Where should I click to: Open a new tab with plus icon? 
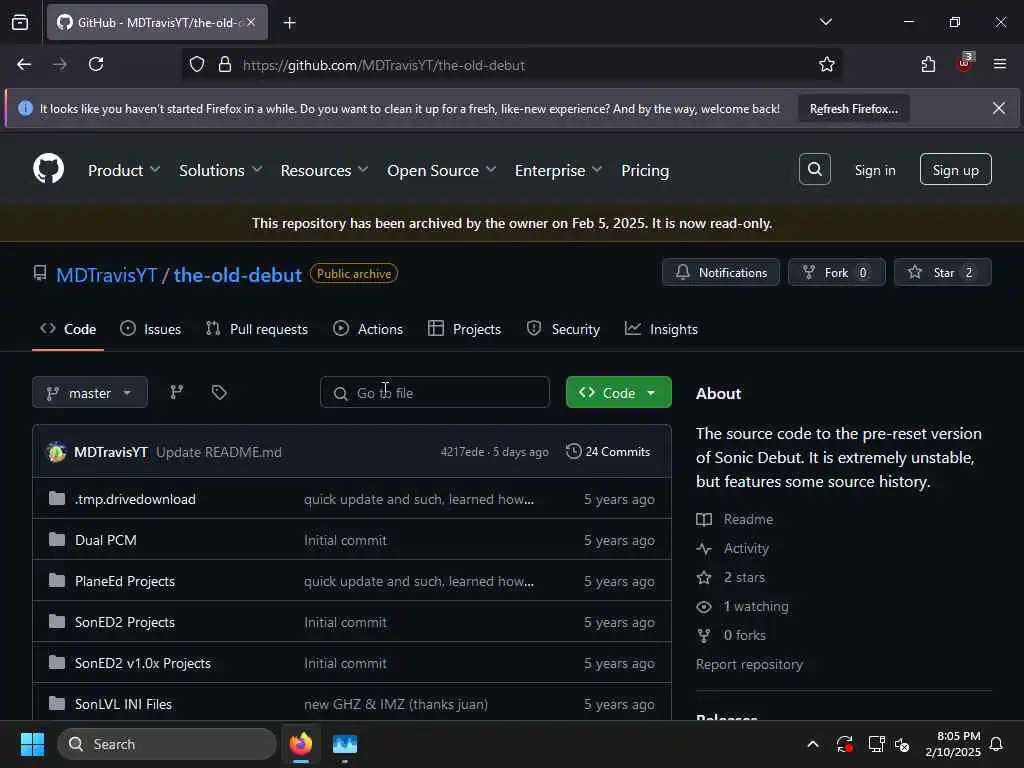(x=289, y=23)
